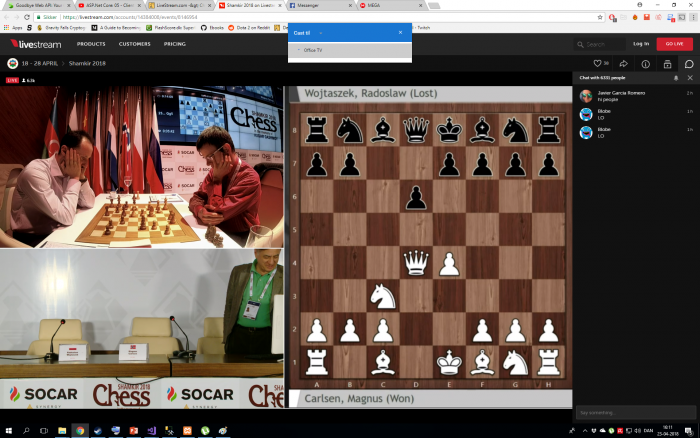Click the Pricing link
The height and width of the screenshot is (438, 700).
[x=175, y=44]
